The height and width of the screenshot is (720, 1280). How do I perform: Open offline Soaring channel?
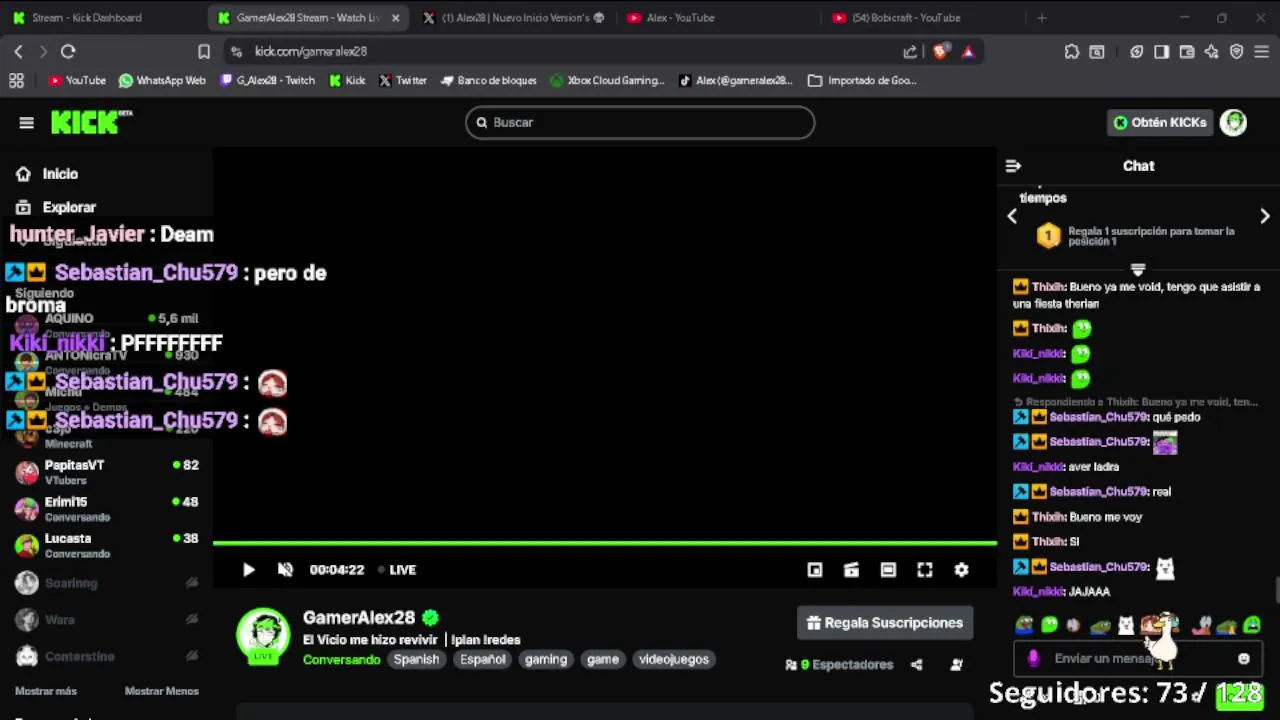(106, 583)
